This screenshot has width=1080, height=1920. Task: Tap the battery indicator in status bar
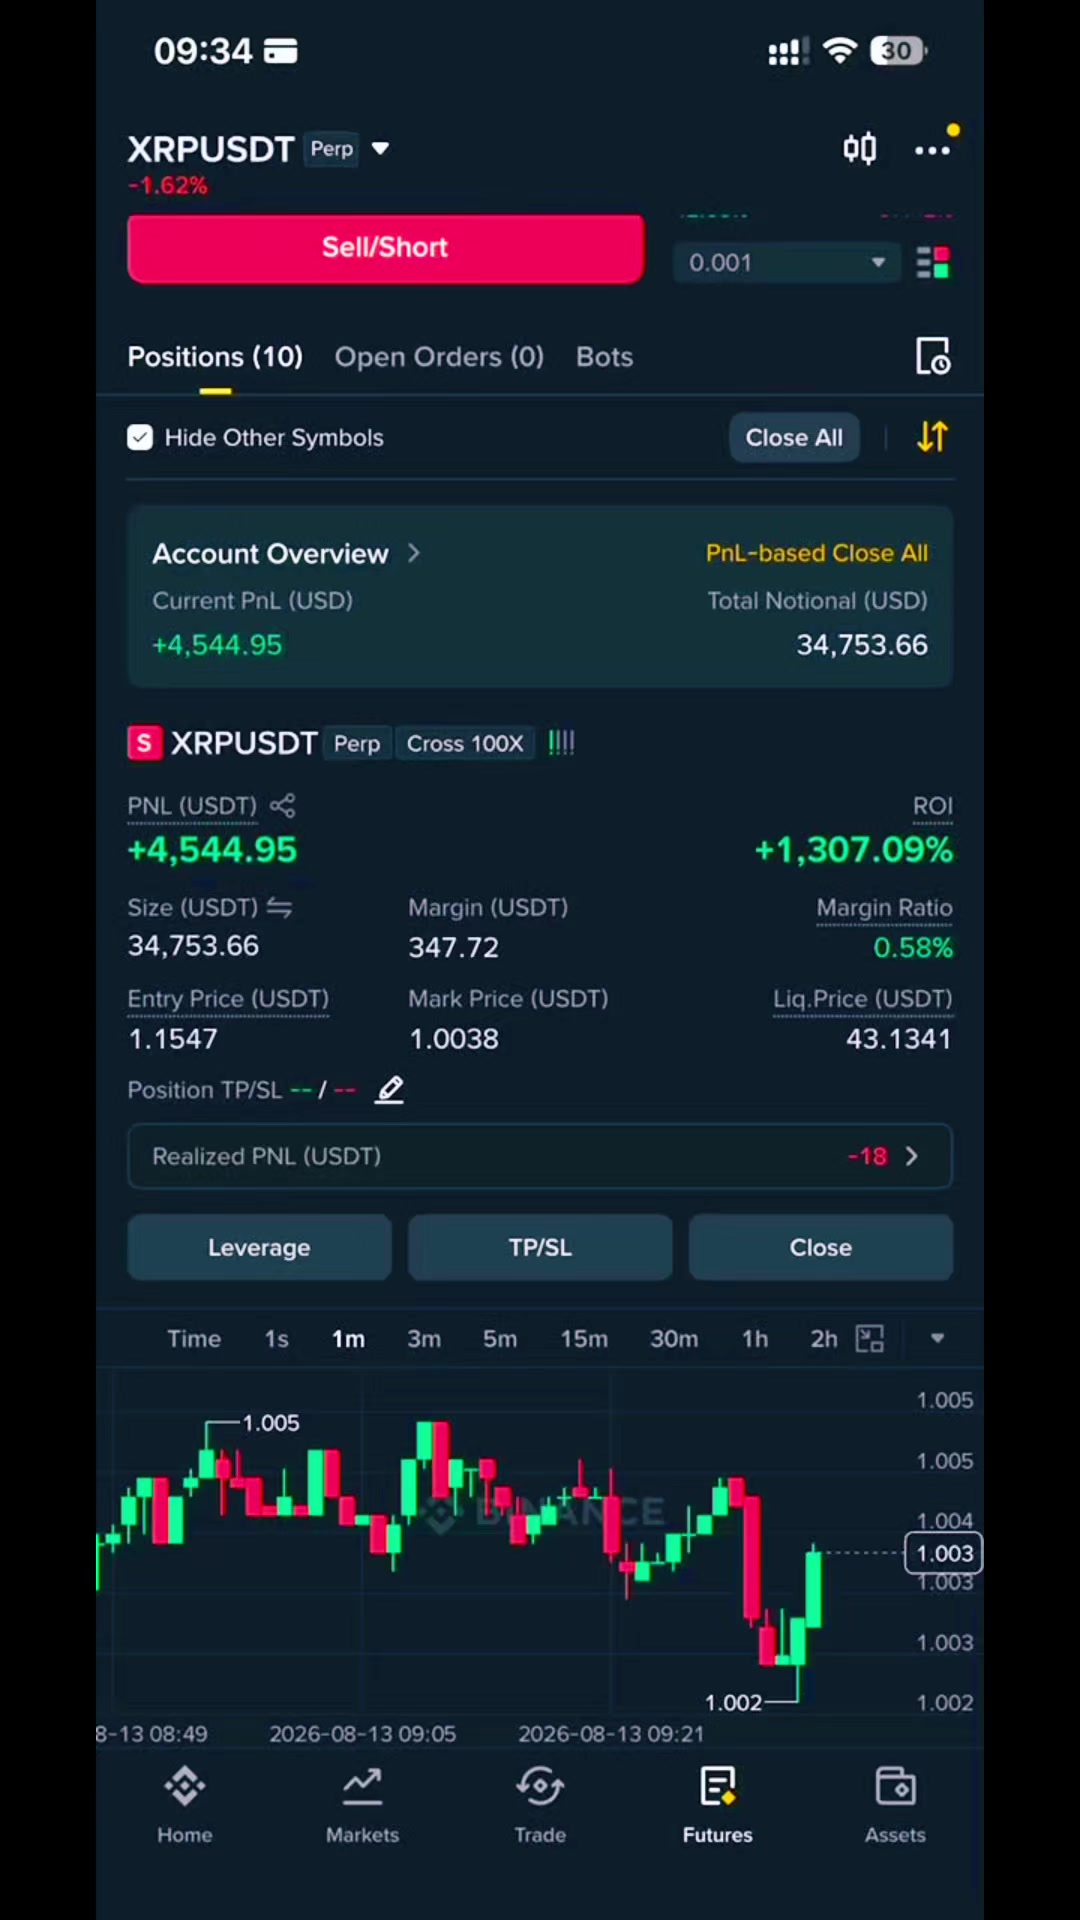[898, 51]
